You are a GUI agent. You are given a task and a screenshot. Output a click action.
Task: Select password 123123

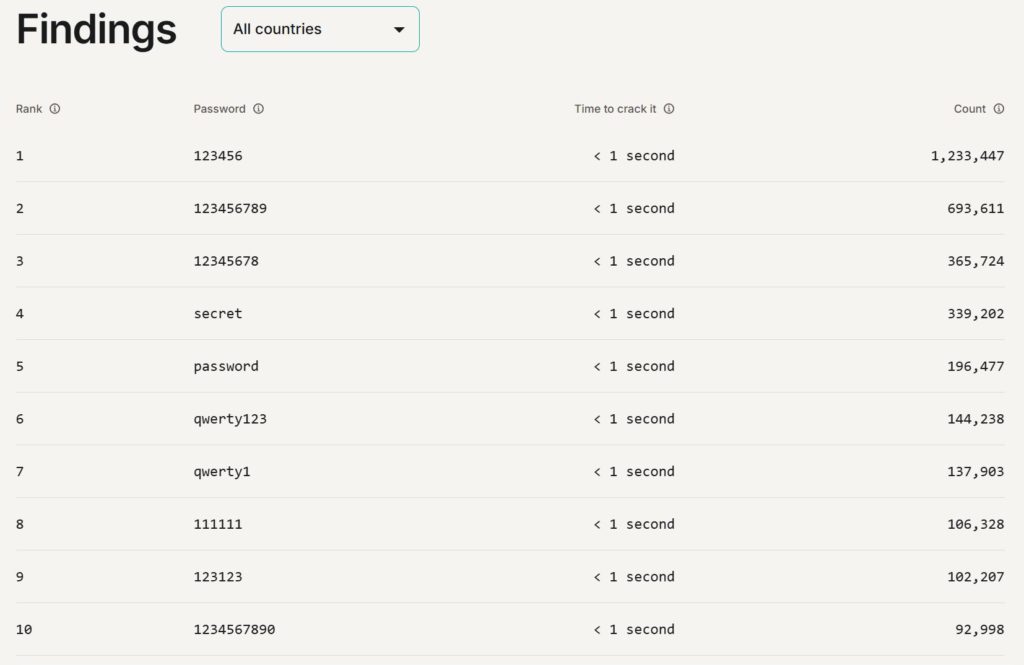click(x=217, y=577)
